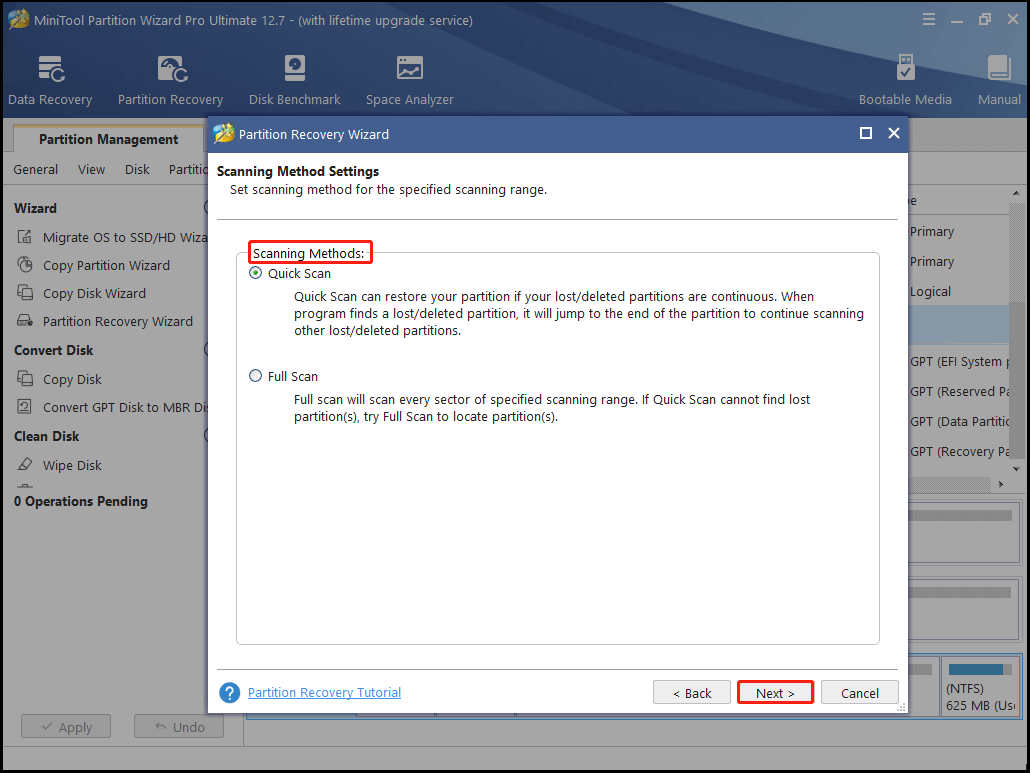1030x773 pixels.
Task: Collapse the Wizard section in sidebar
Action: tap(206, 208)
